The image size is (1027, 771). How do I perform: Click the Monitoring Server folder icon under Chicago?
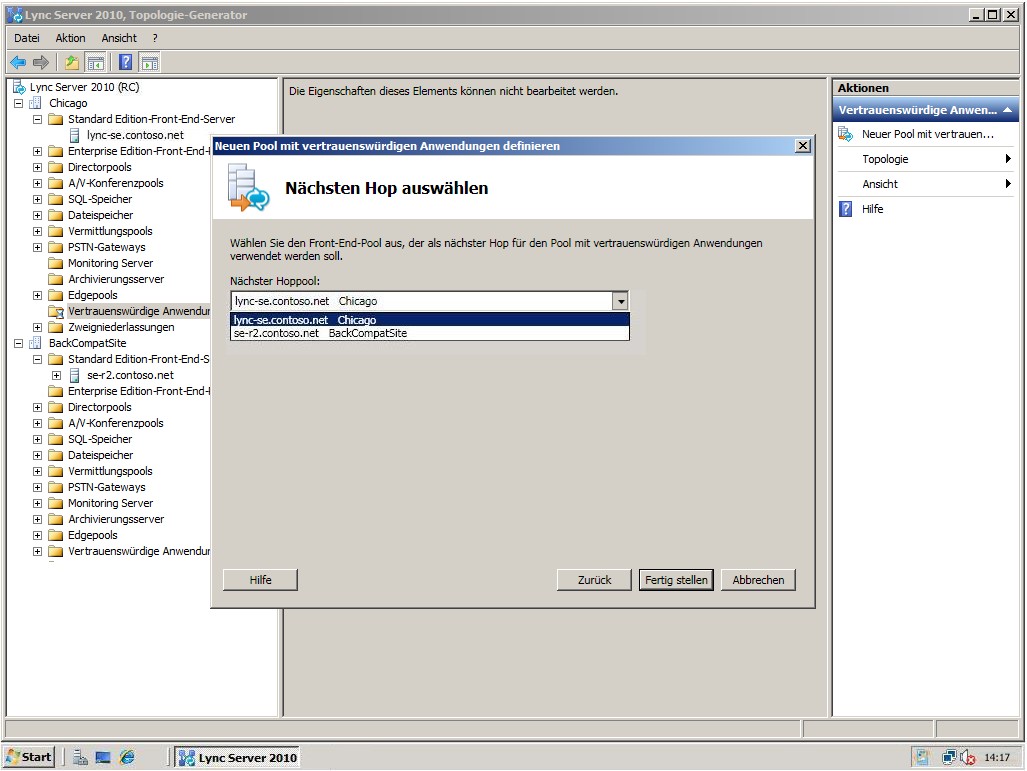click(56, 263)
